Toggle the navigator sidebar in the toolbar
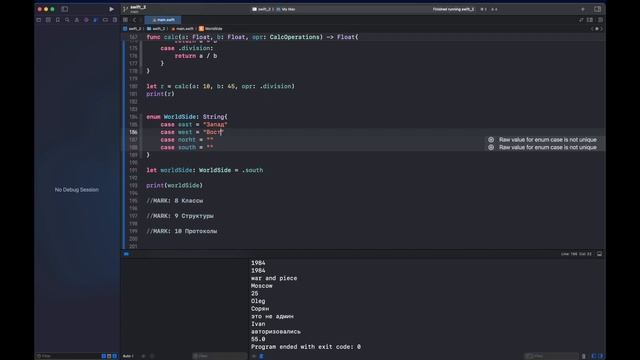This screenshot has width=640, height=360. (64, 9)
